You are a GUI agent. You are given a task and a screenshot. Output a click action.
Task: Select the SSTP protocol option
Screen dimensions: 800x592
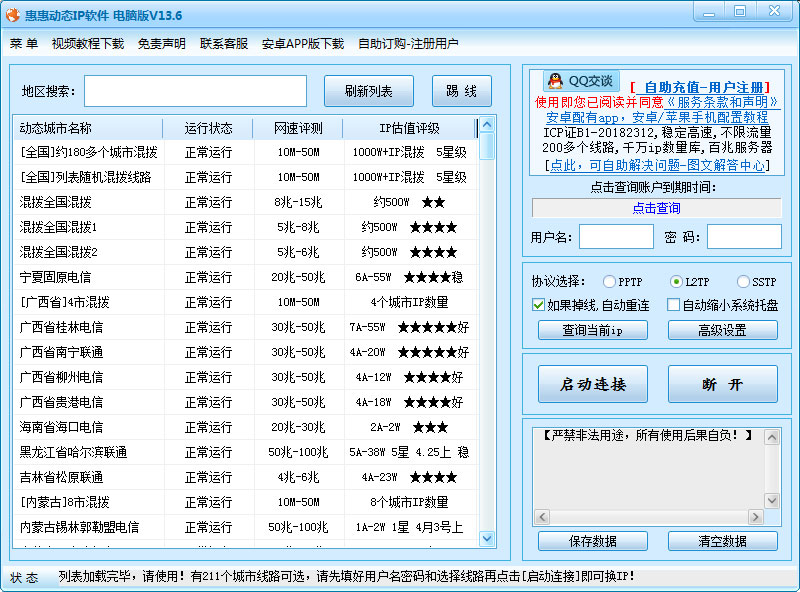coord(743,281)
